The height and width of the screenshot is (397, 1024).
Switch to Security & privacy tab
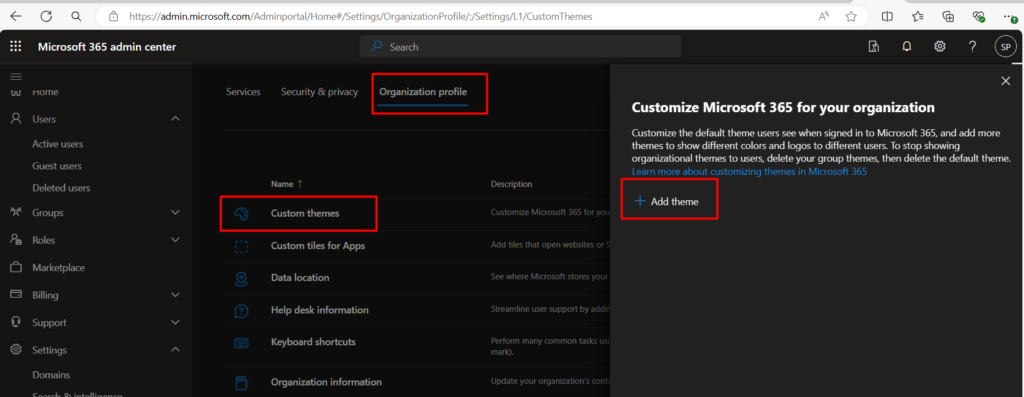[319, 92]
